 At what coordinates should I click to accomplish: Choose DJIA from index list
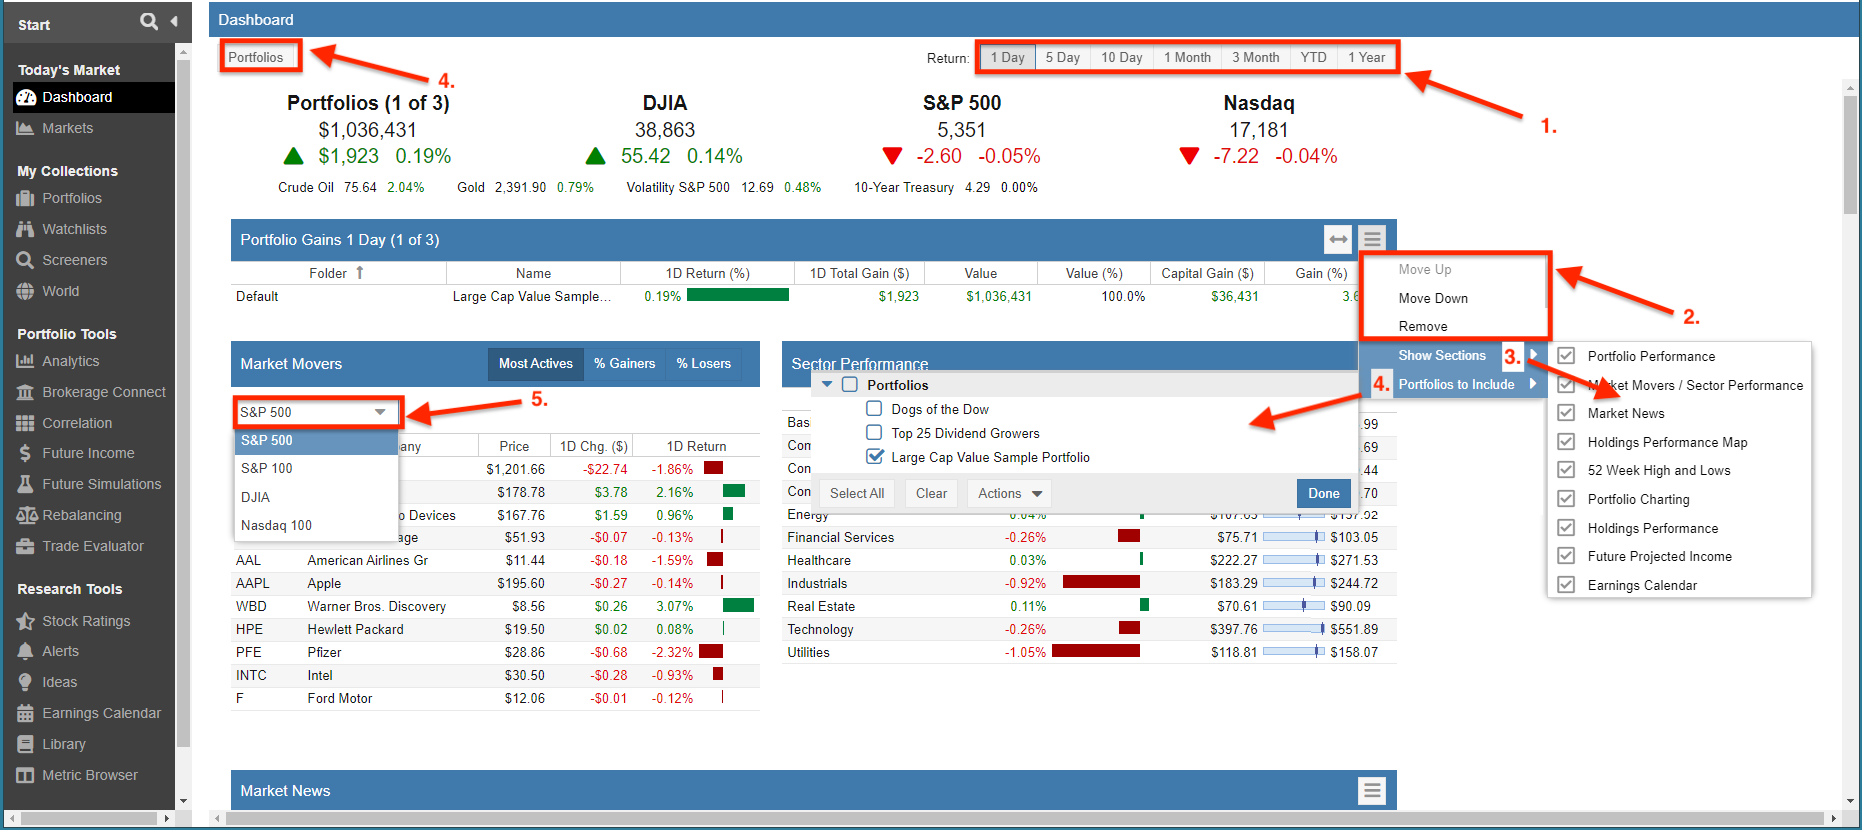click(316, 497)
